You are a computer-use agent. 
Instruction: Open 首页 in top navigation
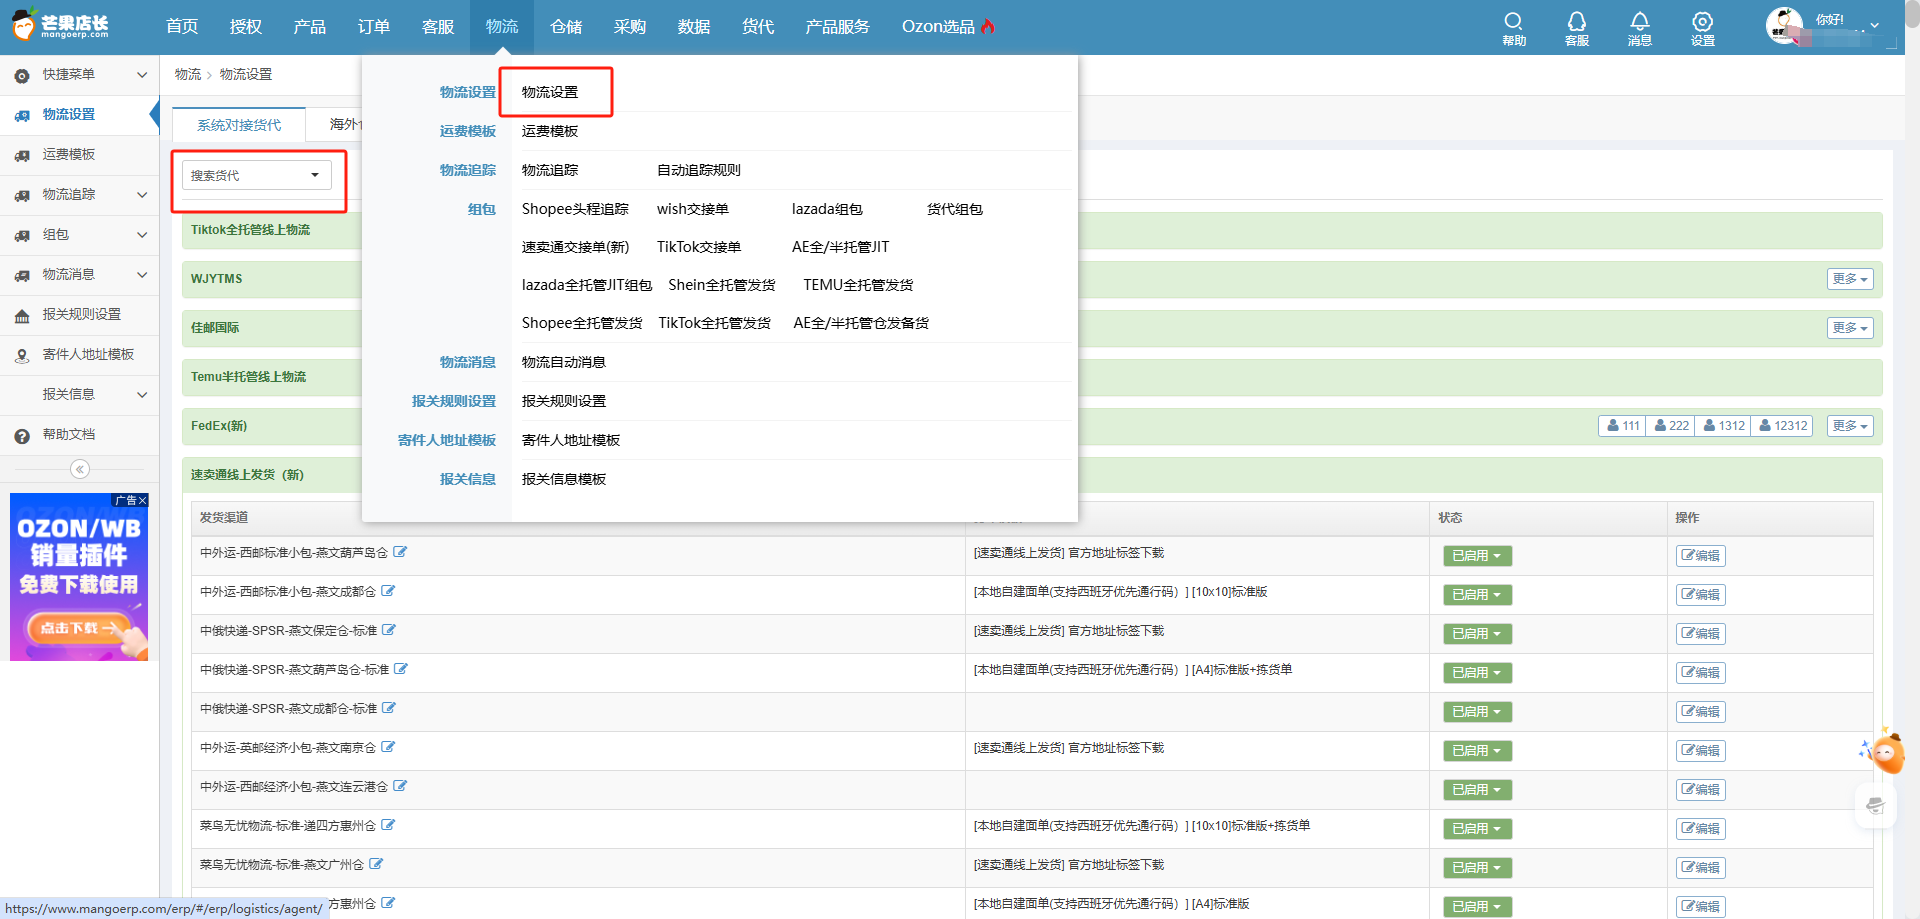pyautogui.click(x=182, y=27)
